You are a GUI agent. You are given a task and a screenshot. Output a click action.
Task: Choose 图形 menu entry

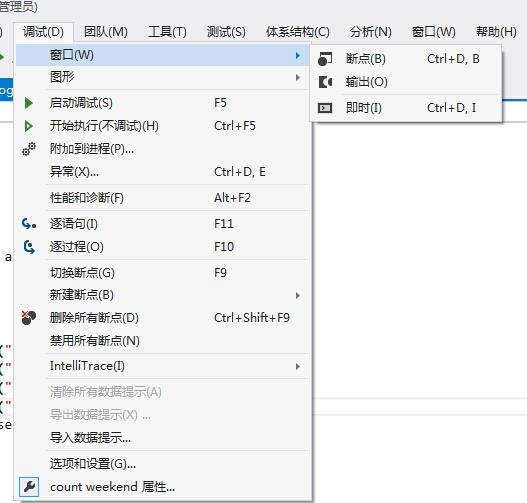pyautogui.click(x=162, y=77)
